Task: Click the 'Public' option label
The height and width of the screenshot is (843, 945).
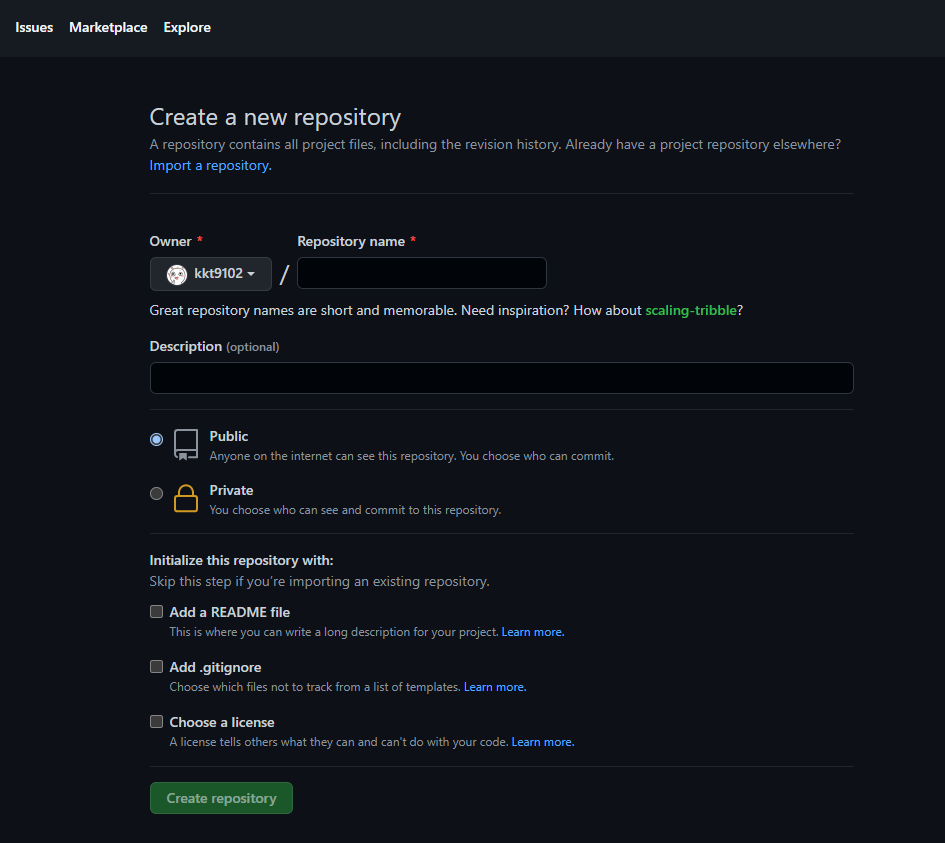Action: click(228, 436)
